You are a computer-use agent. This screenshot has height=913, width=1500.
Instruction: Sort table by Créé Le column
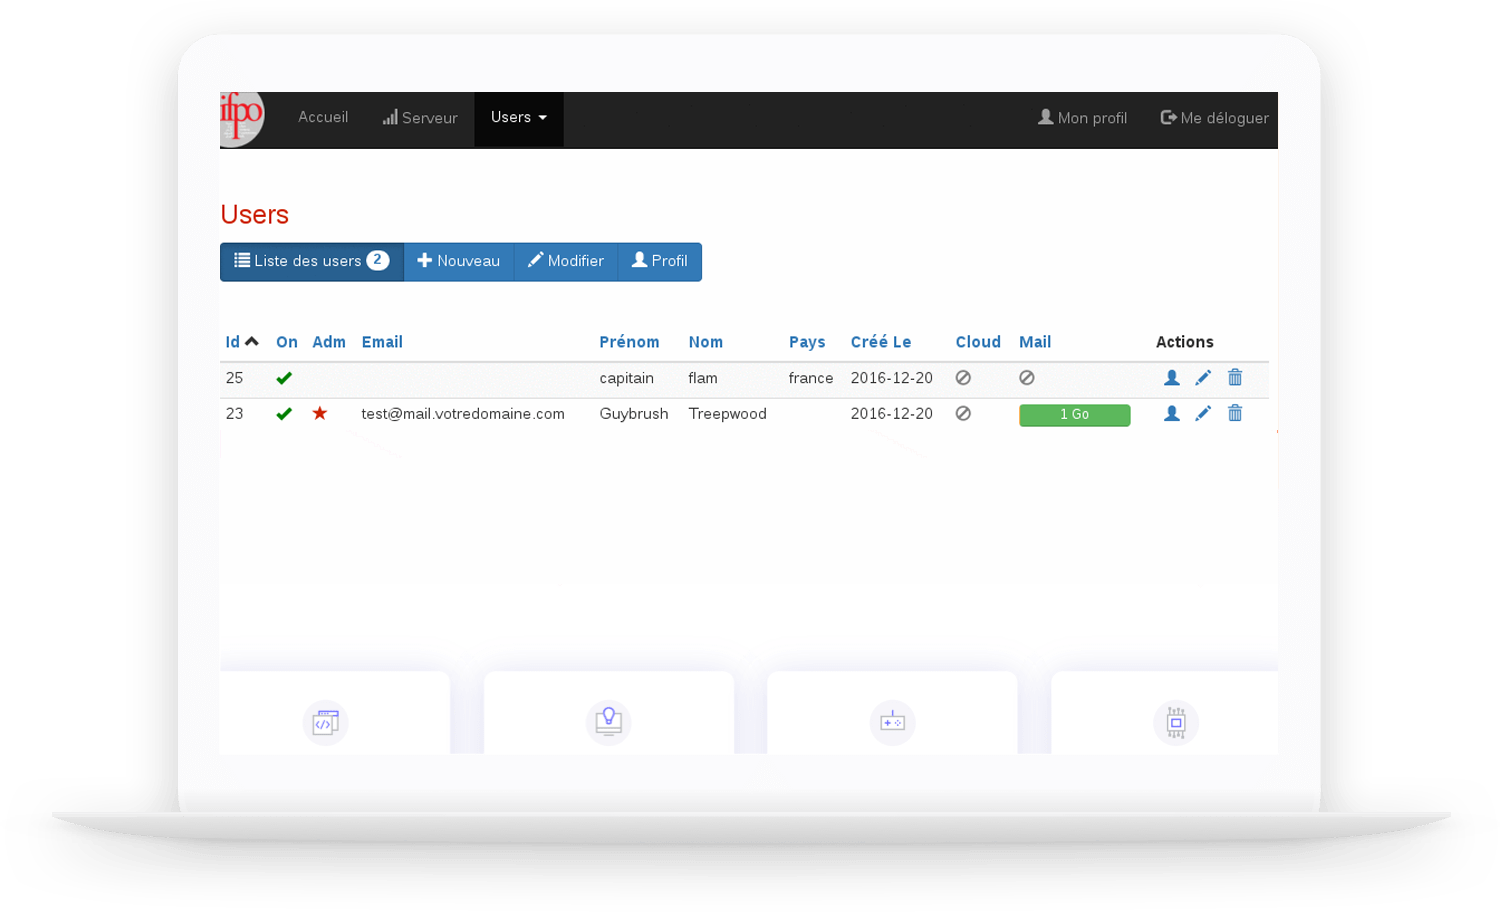click(881, 342)
